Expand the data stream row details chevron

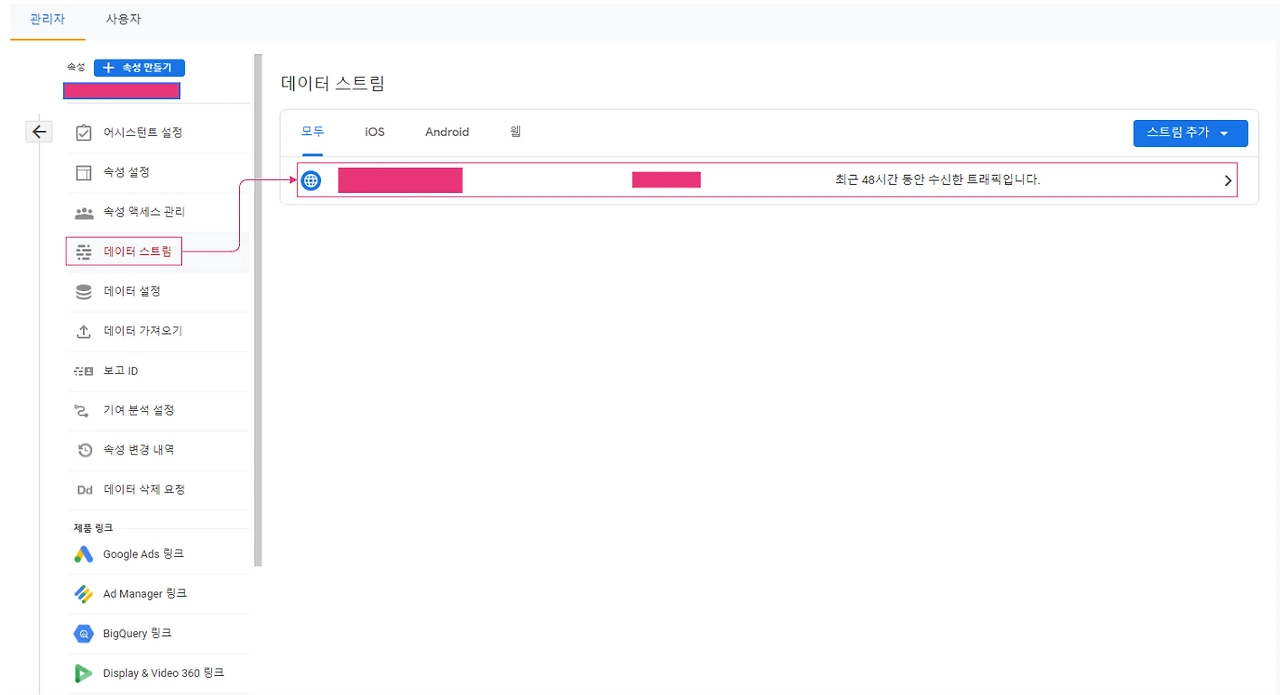[1227, 180]
